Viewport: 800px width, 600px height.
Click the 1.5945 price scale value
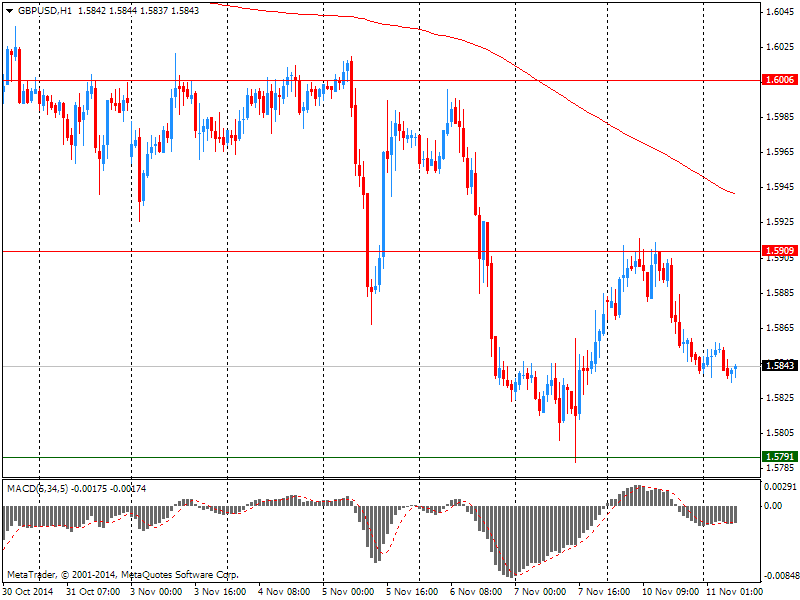(x=781, y=187)
